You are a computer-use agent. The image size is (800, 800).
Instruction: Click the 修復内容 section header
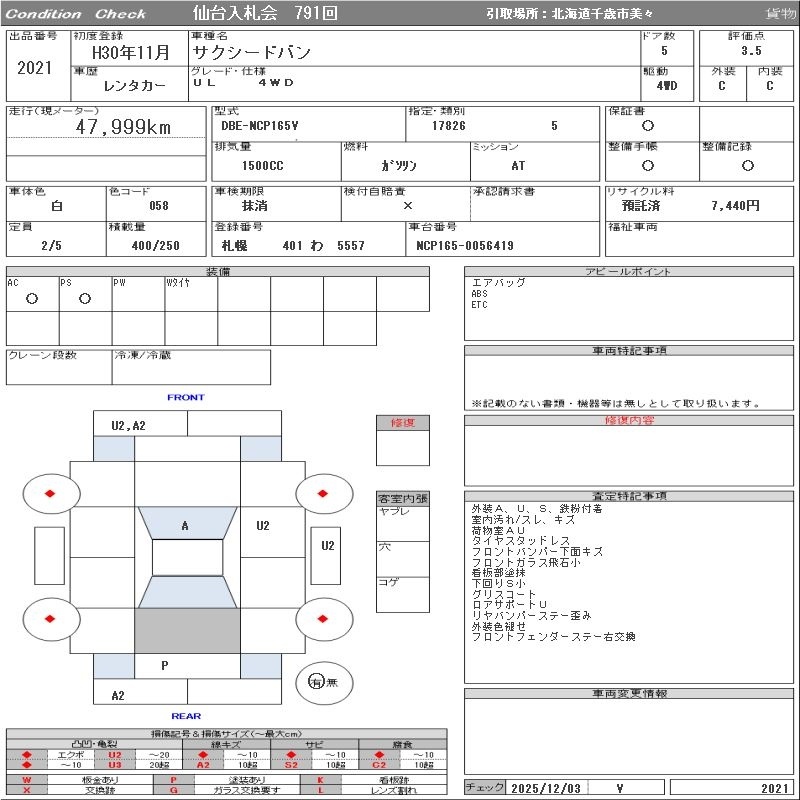(x=630, y=421)
